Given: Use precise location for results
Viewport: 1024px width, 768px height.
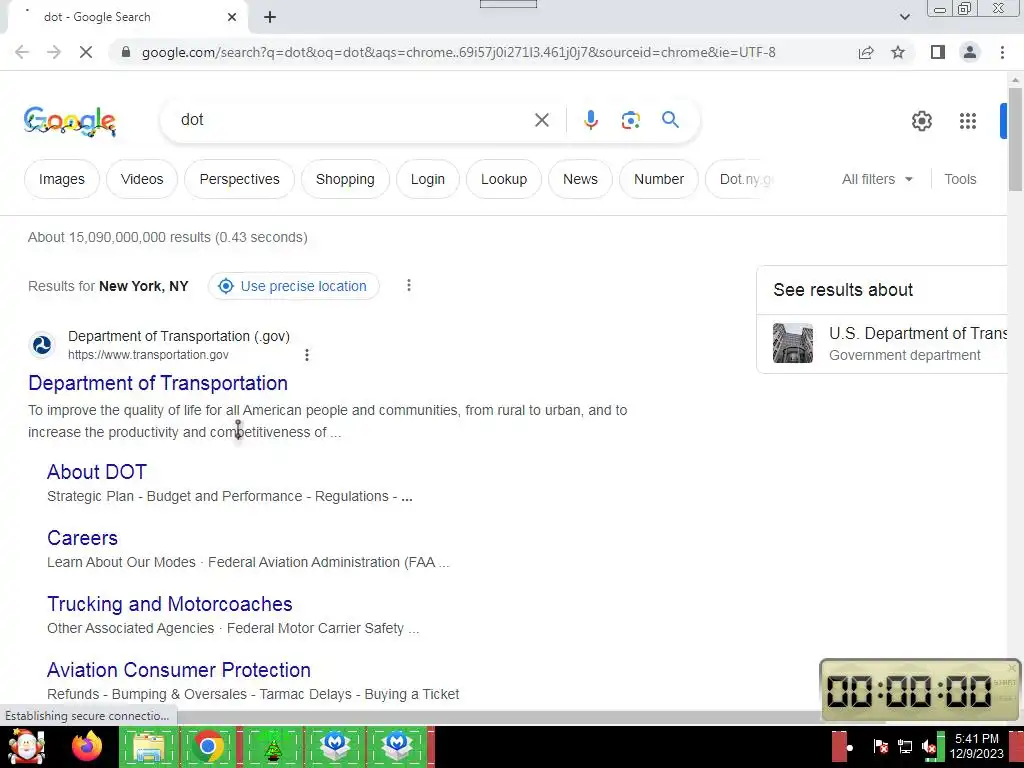Looking at the screenshot, I should click(x=293, y=286).
